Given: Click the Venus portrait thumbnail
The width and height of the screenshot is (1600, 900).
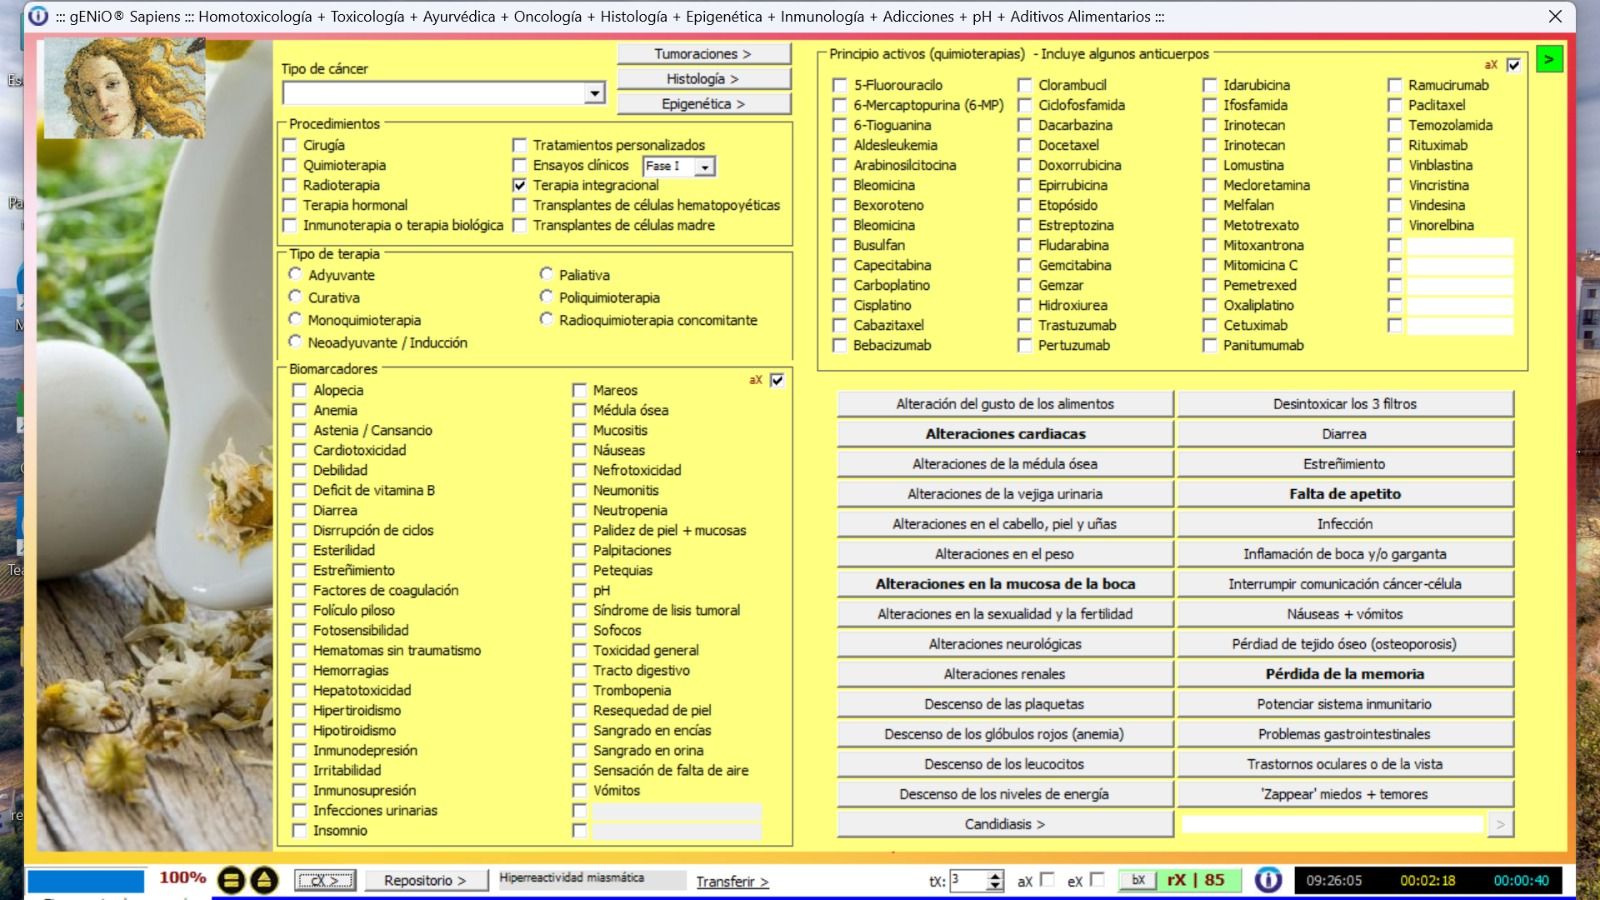Looking at the screenshot, I should point(125,88).
